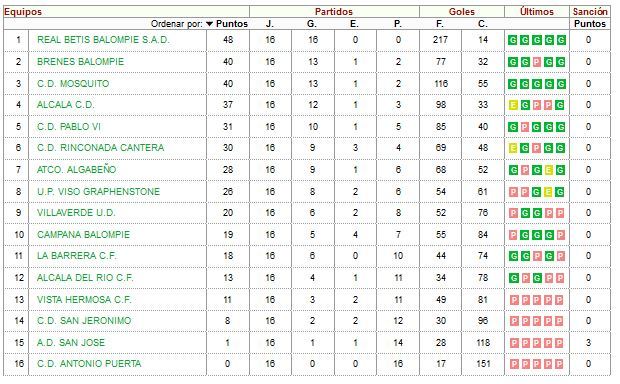Open the LA BARRERA C.F. team link
The width and height of the screenshot is (620, 384).
point(77,256)
